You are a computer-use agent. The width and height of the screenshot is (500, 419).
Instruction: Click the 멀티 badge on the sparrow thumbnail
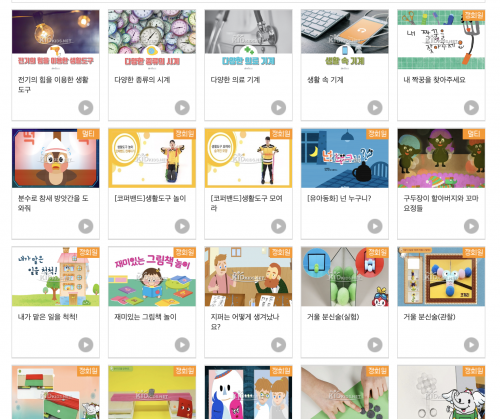pyautogui.click(x=88, y=134)
